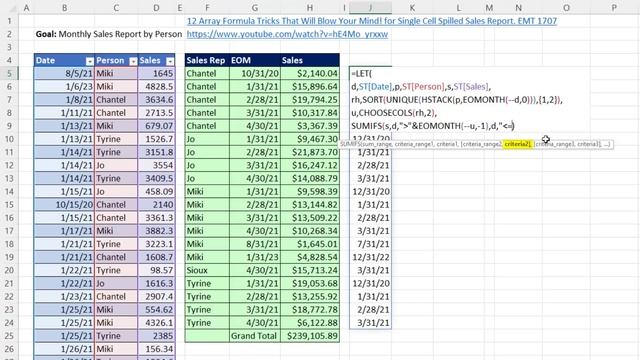640x360 pixels.
Task: Select the 8/5/21 date cell
Action: pos(64,73)
